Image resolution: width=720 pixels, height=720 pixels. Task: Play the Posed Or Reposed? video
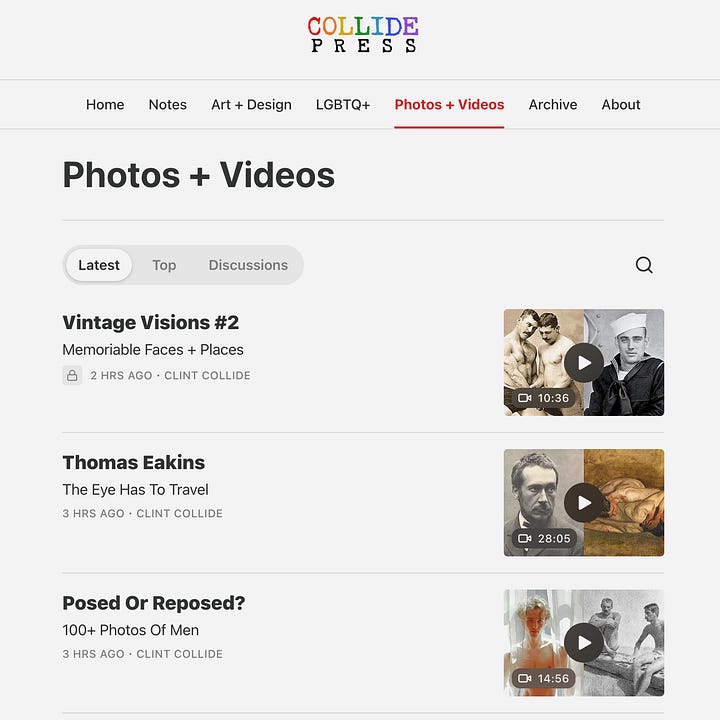point(584,643)
